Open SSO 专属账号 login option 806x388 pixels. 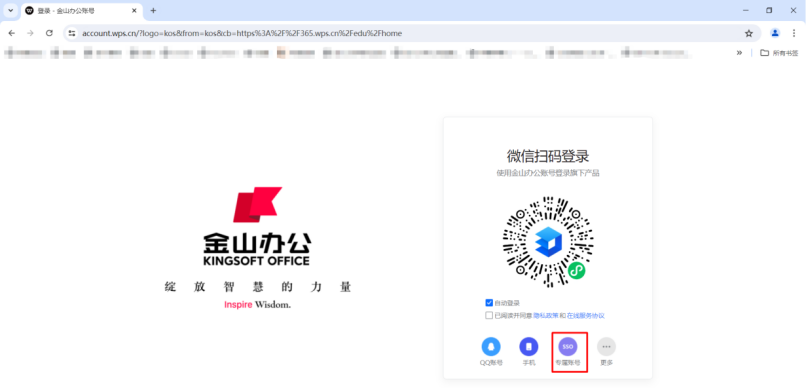tap(567, 347)
